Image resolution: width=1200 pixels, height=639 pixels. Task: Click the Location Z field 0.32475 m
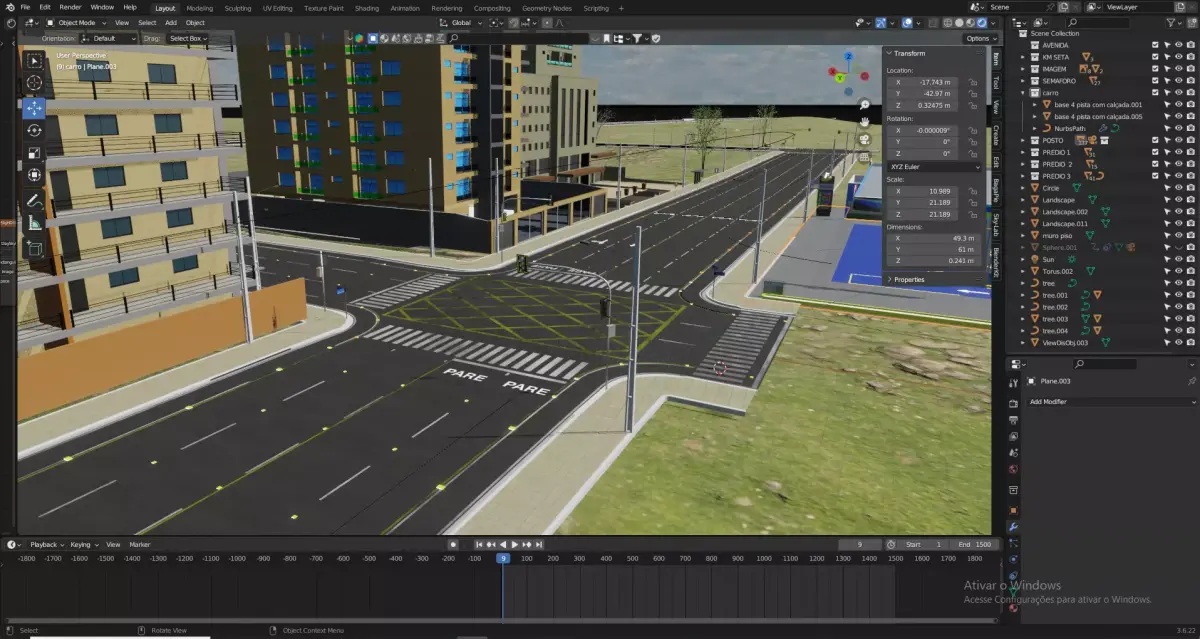[923, 105]
